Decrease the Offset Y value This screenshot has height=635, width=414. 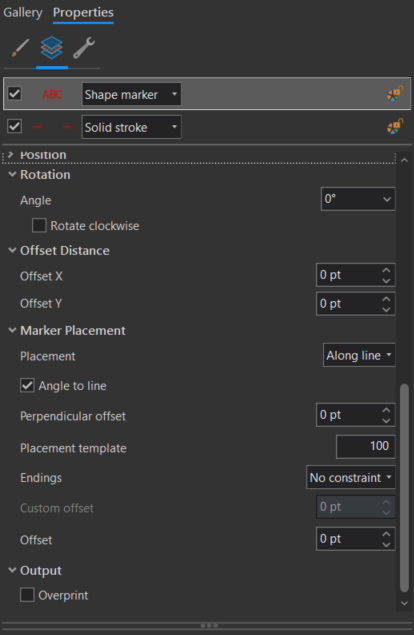(x=386, y=309)
